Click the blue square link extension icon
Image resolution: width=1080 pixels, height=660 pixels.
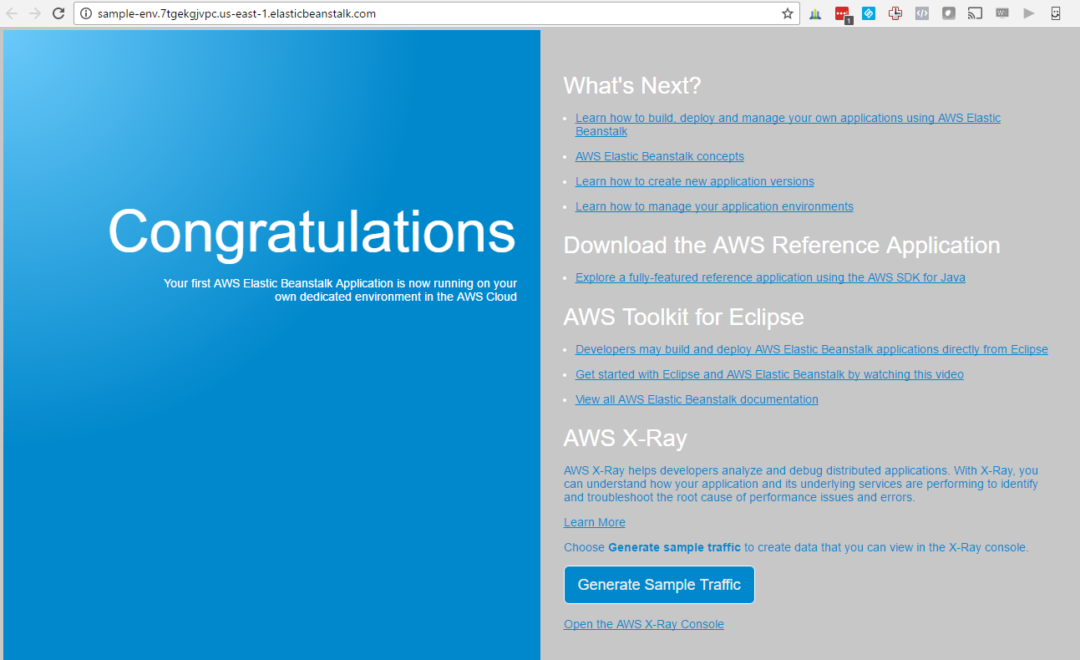pos(868,14)
